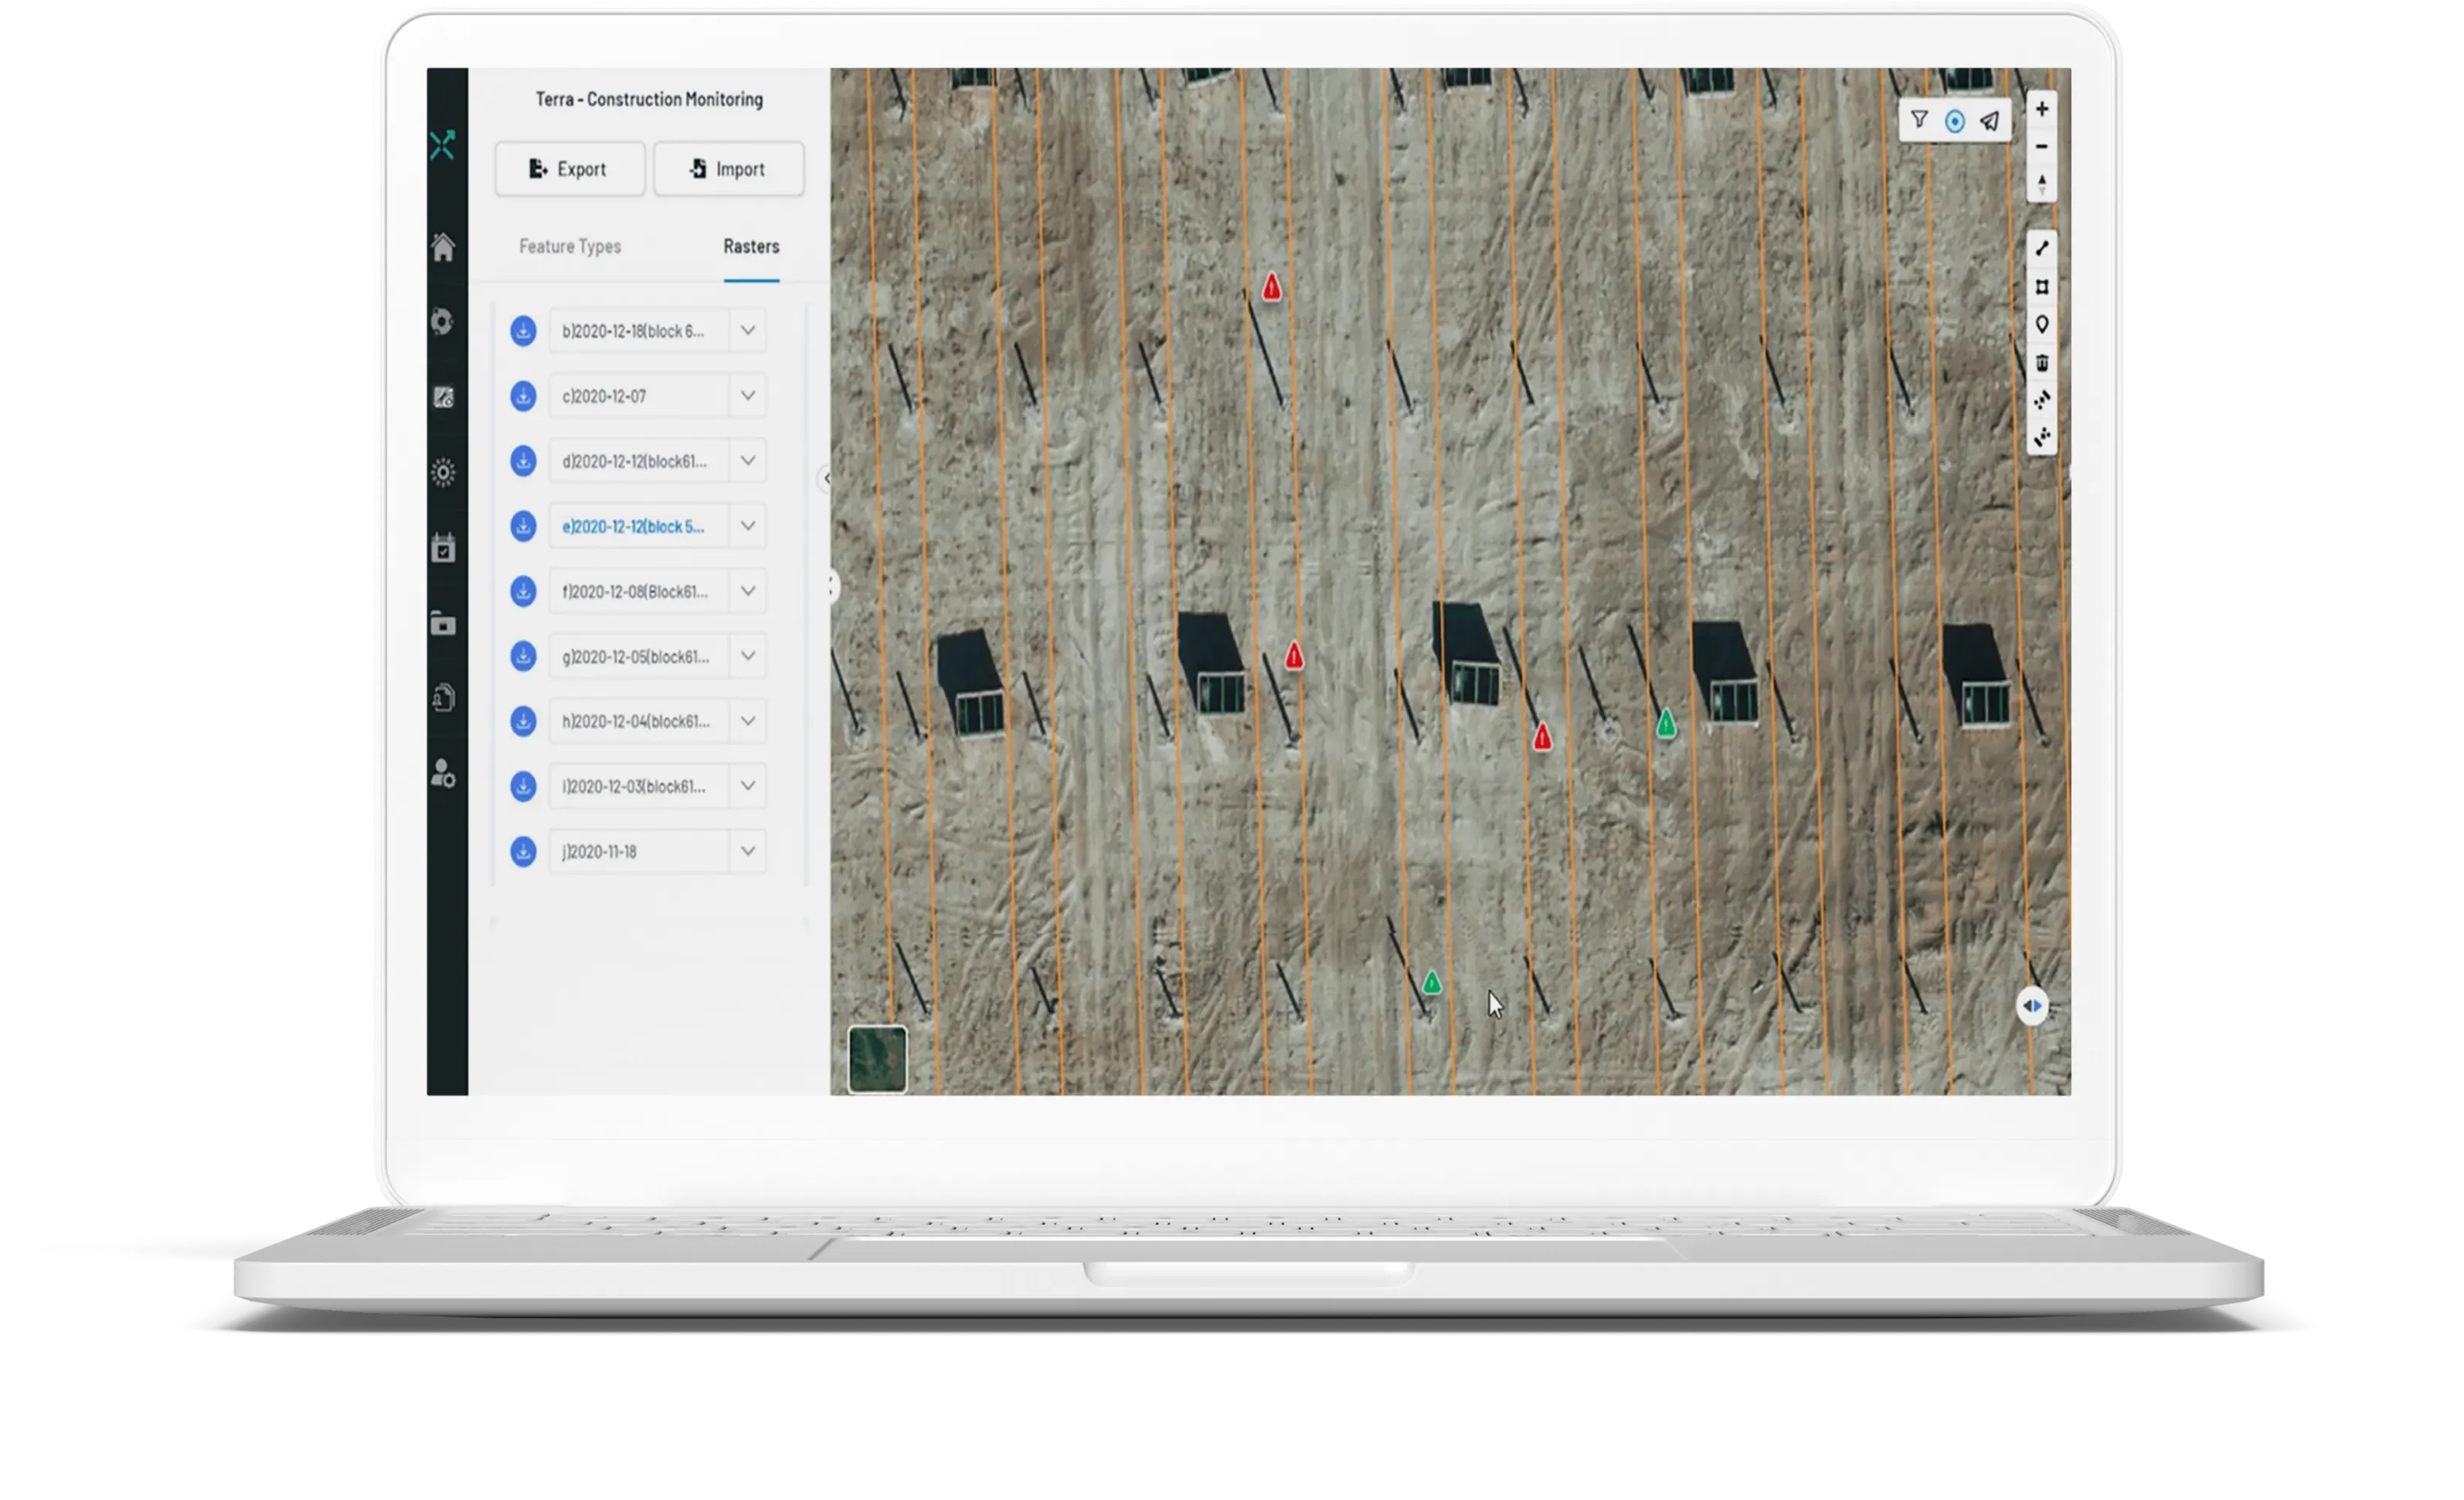The image size is (2464, 1500).
Task: Select the draw polygon tool
Action: tap(2041, 287)
